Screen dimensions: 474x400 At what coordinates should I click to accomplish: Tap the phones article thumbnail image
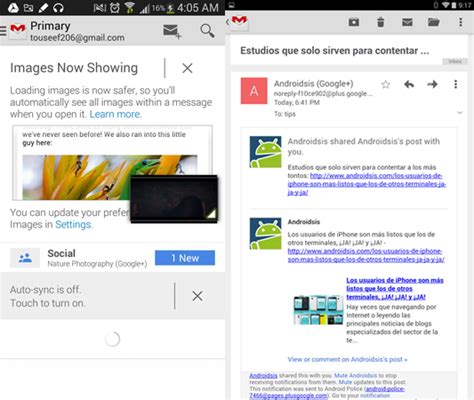(318, 310)
